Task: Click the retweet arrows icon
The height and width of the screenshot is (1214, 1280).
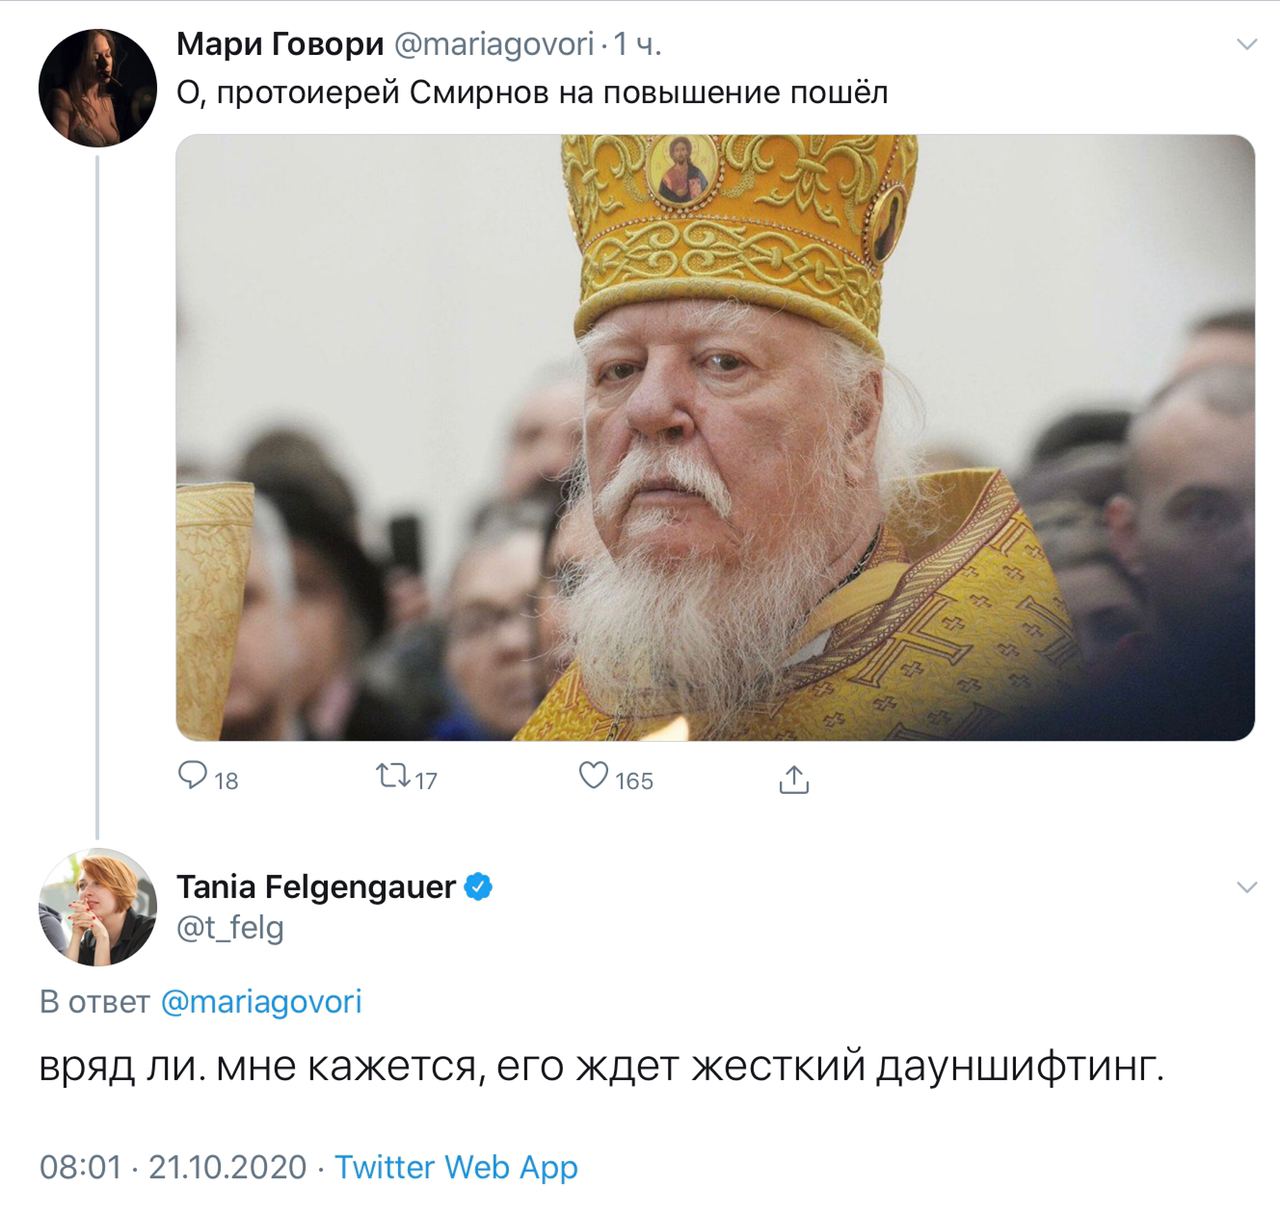Action: click(391, 777)
